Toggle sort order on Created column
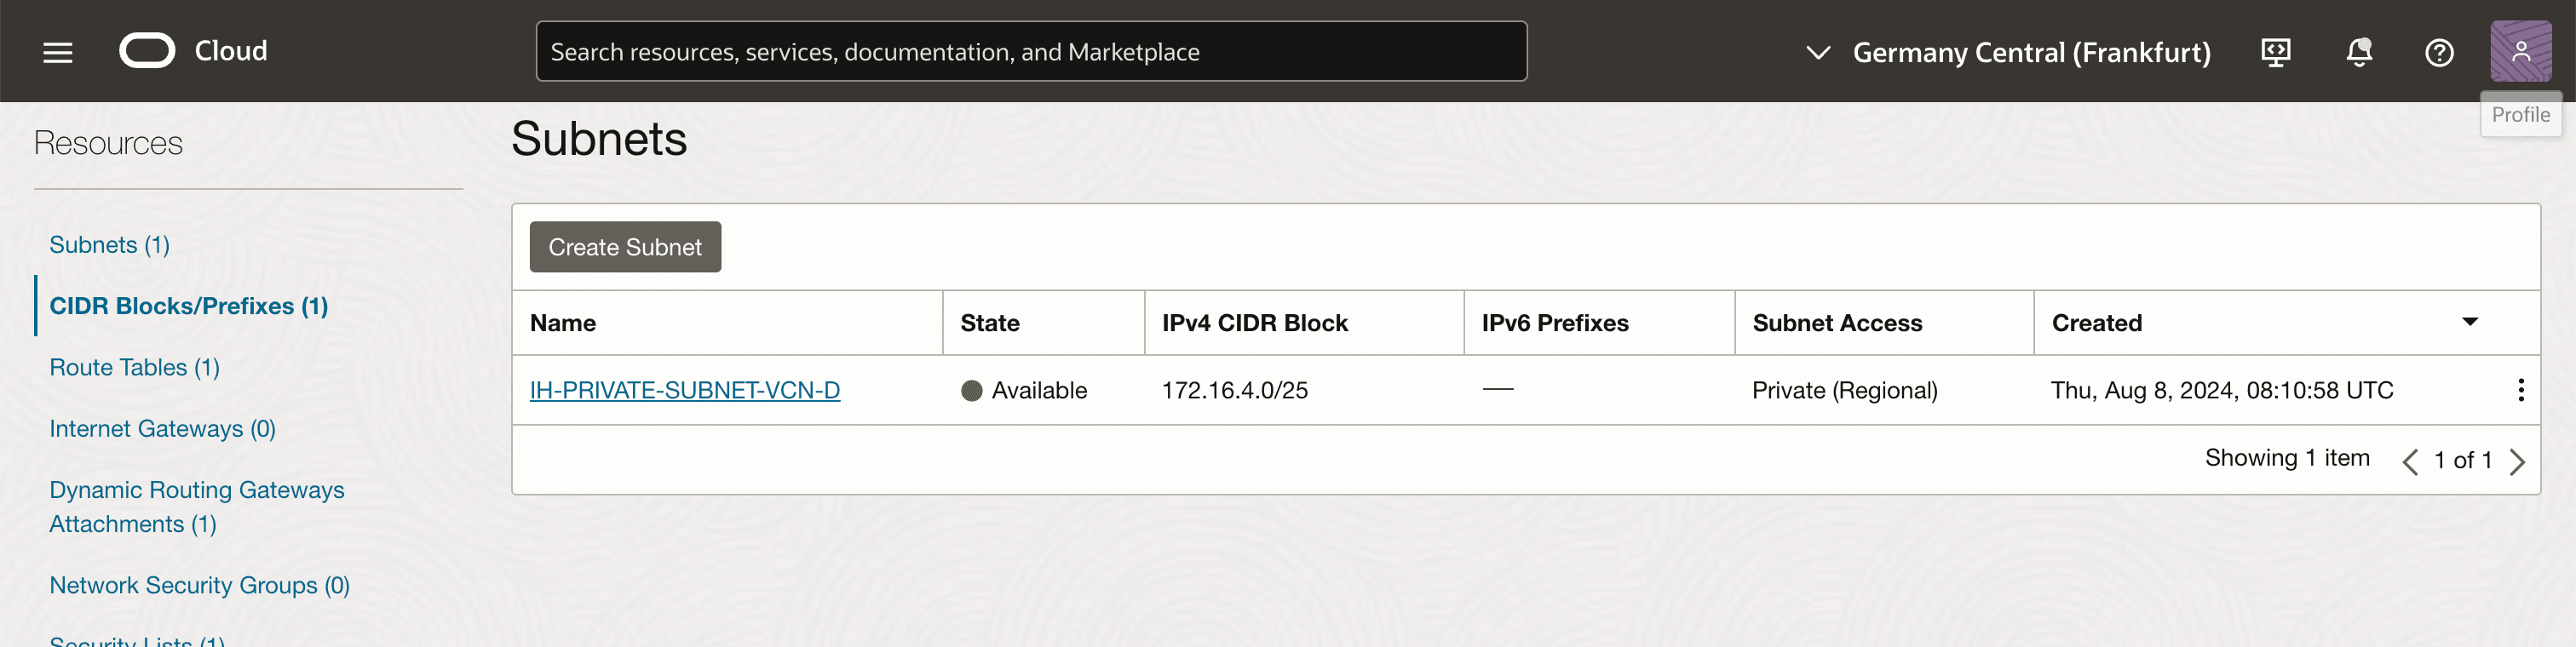Screen dimensions: 2576x647 click(x=2469, y=322)
